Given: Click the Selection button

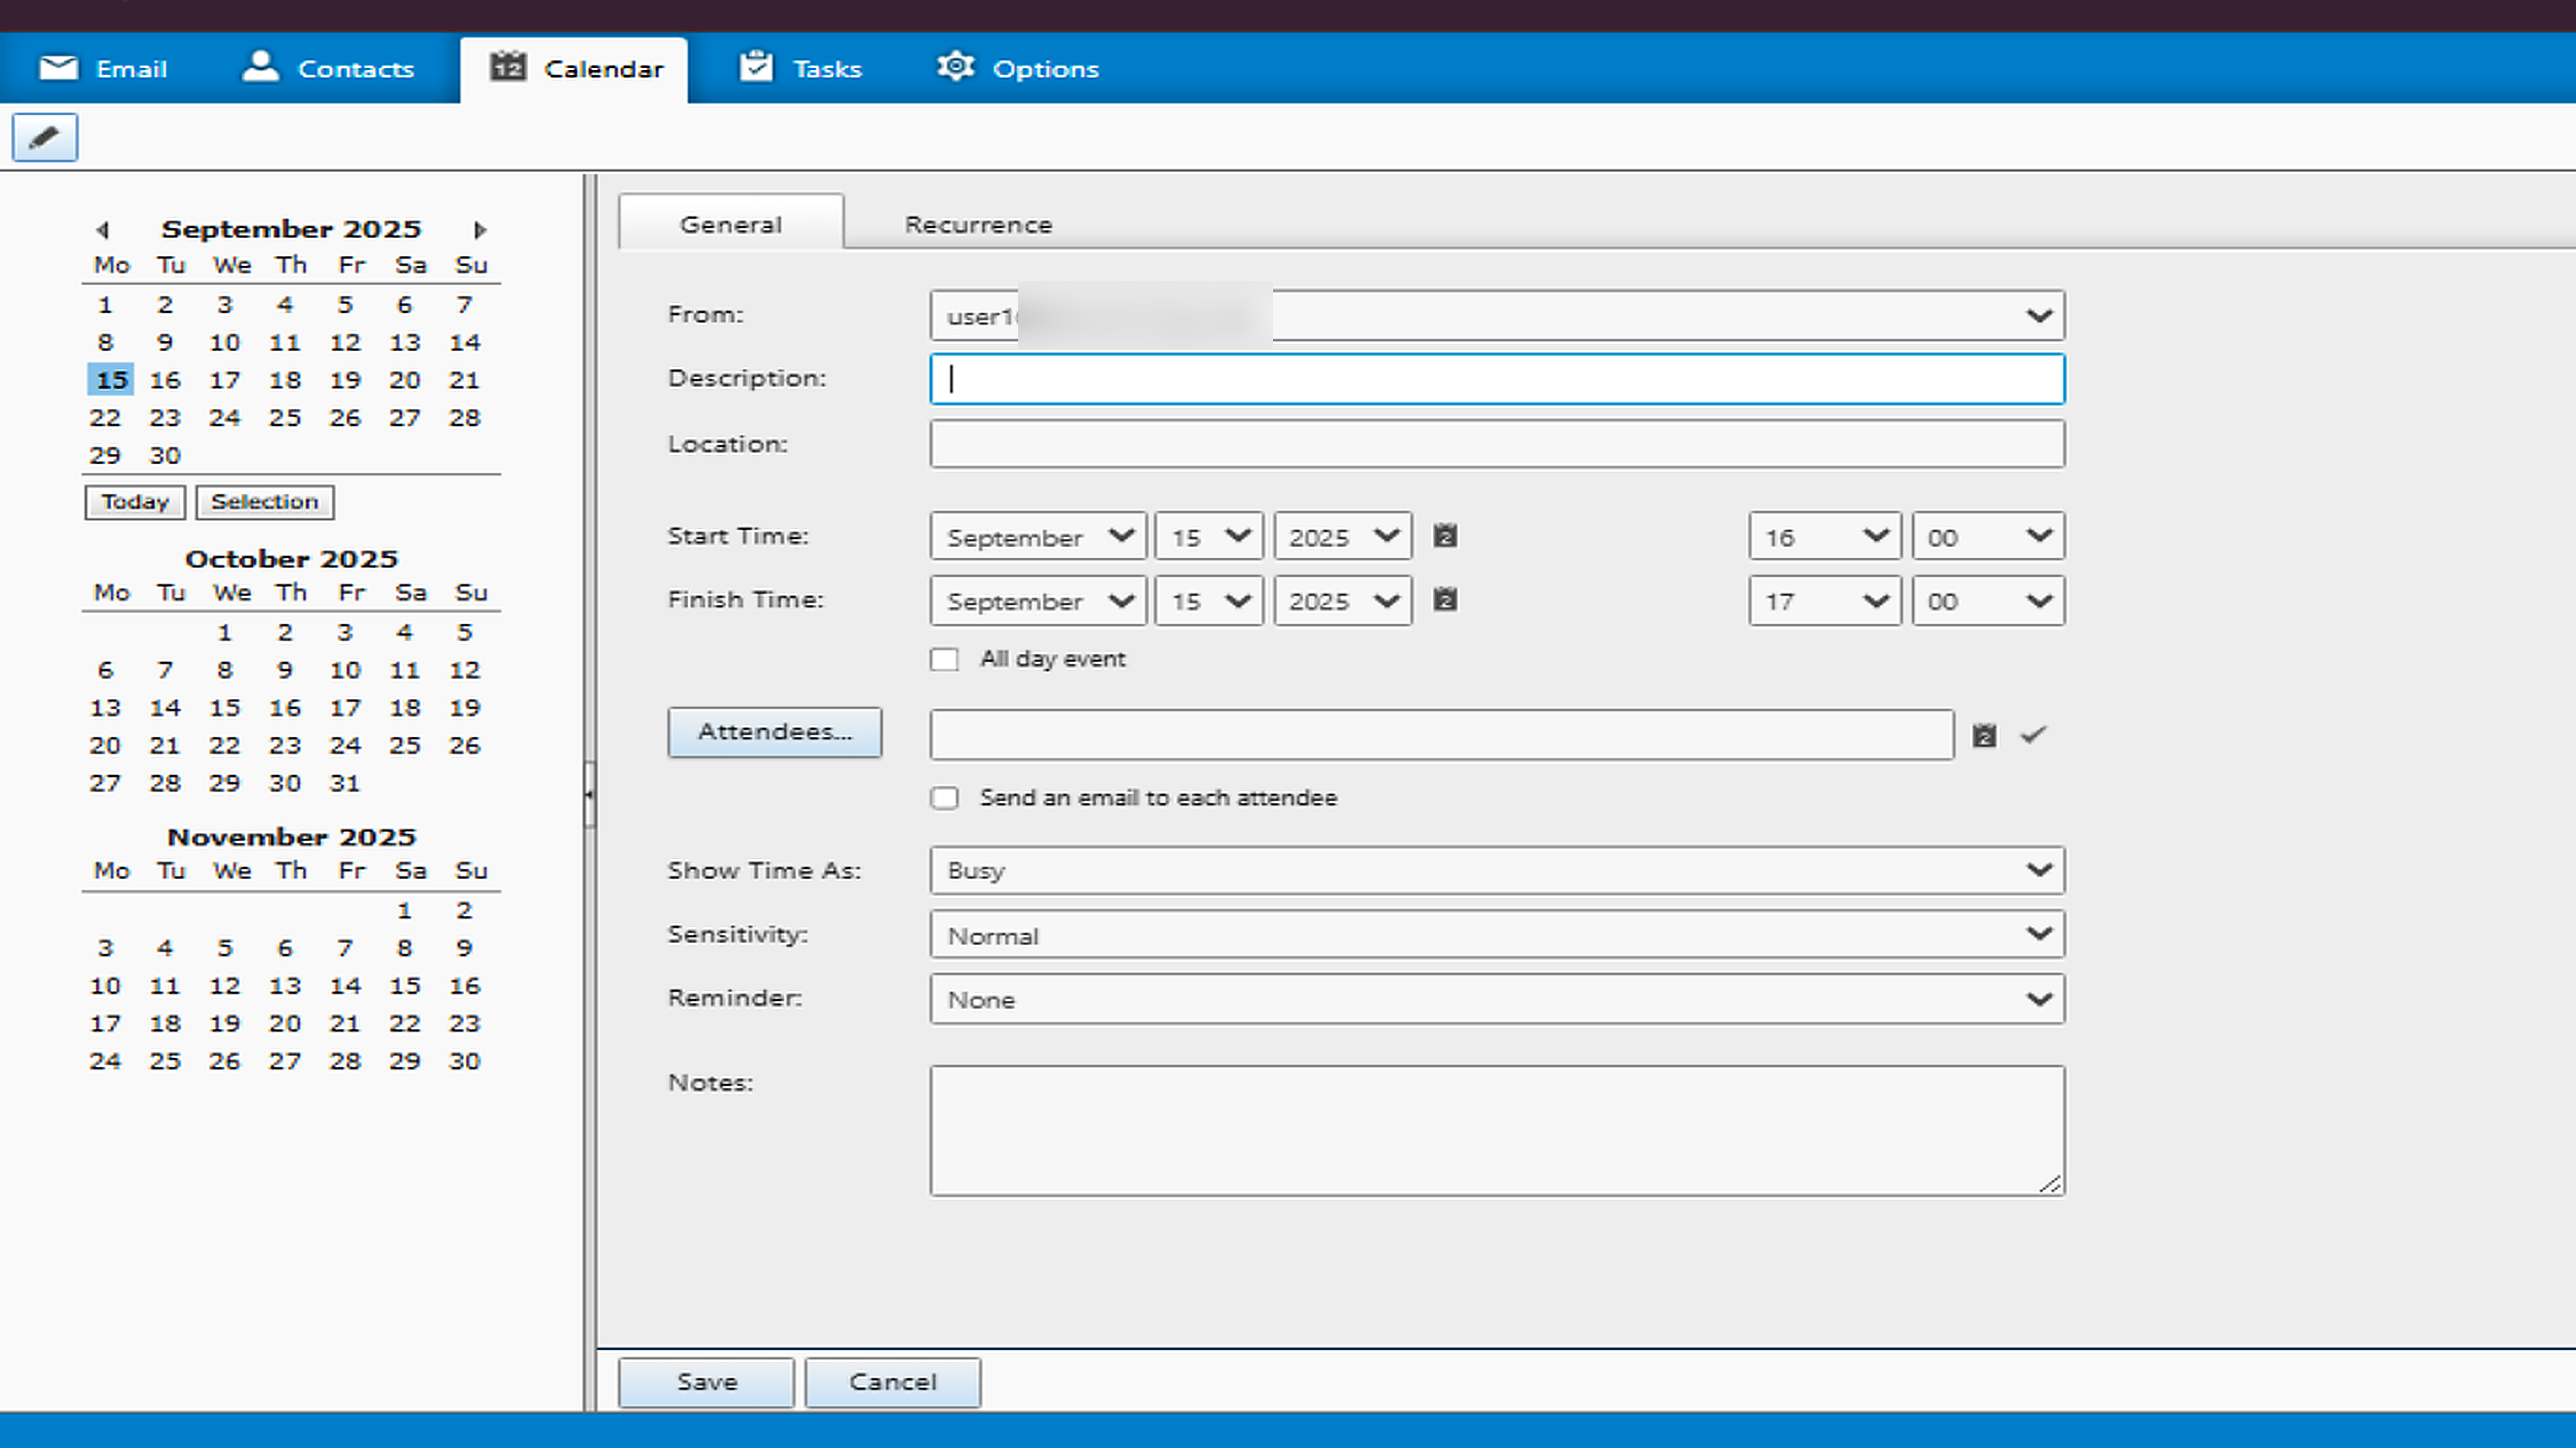Looking at the screenshot, I should [265, 502].
